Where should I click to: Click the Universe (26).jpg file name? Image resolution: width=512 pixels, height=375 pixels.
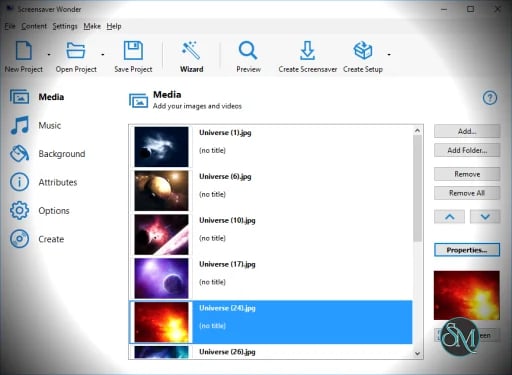[x=227, y=352]
